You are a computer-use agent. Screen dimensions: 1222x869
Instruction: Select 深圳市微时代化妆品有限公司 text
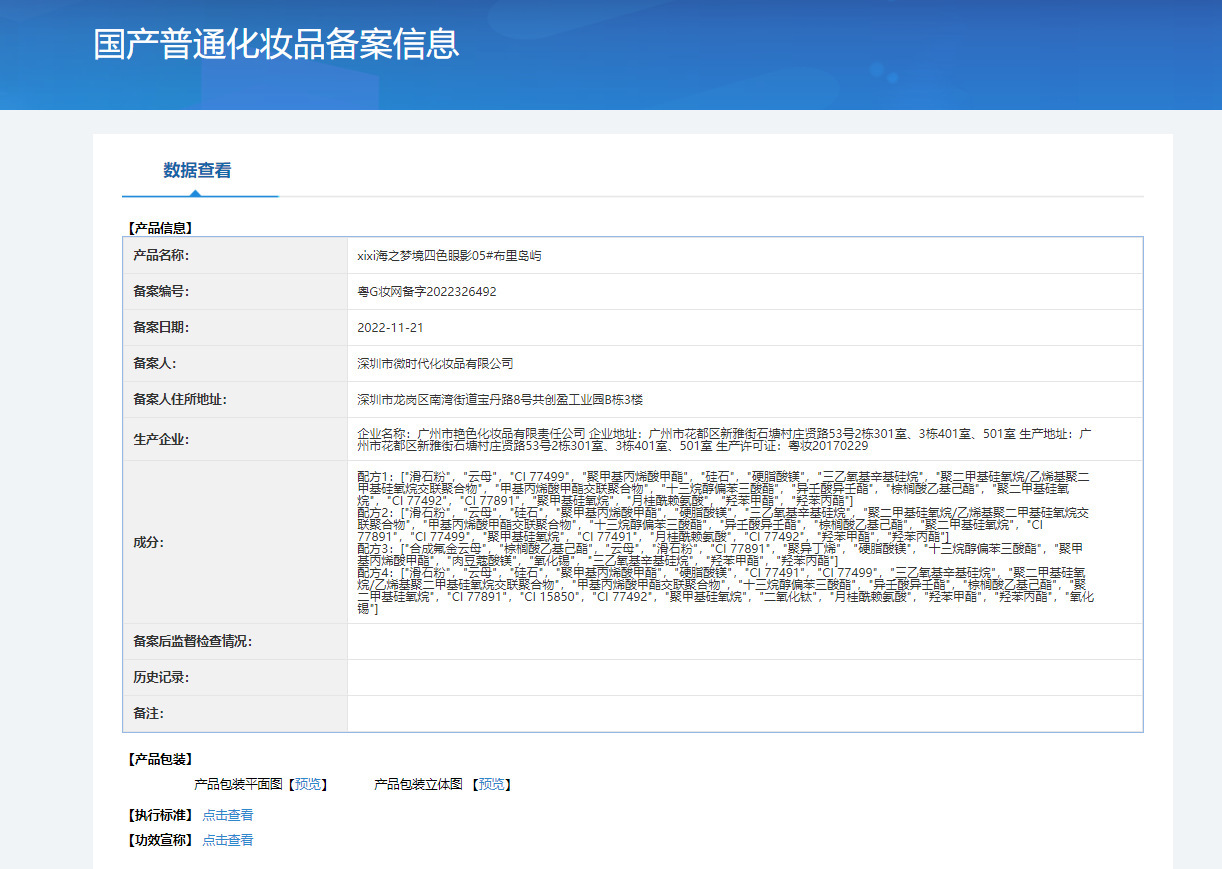pos(435,364)
